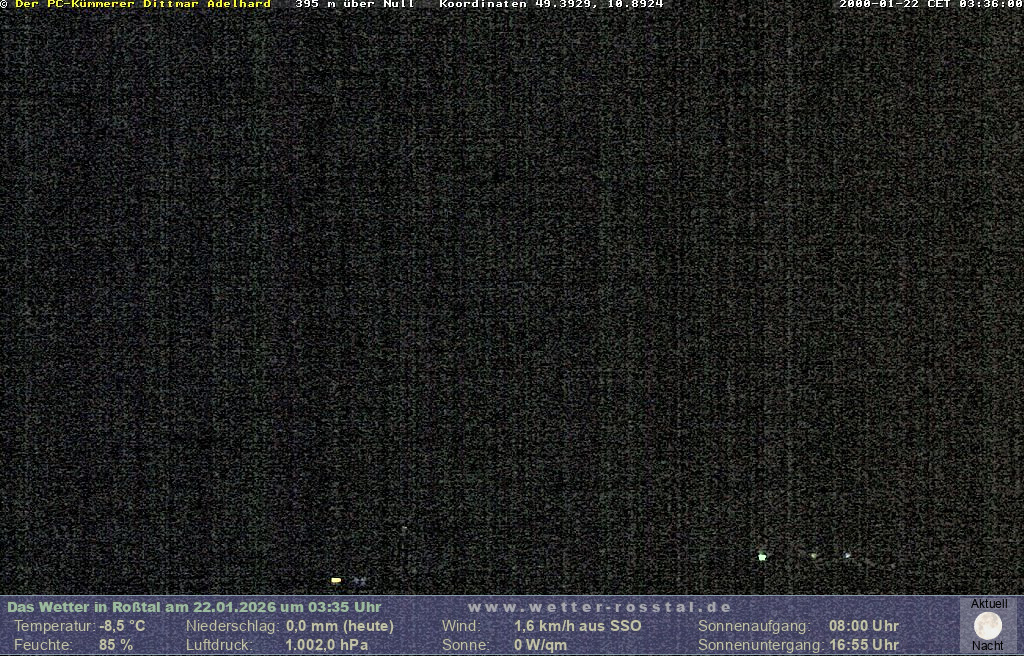This screenshot has width=1024, height=656.
Task: Click the humidity value 85 %
Action: point(116,645)
